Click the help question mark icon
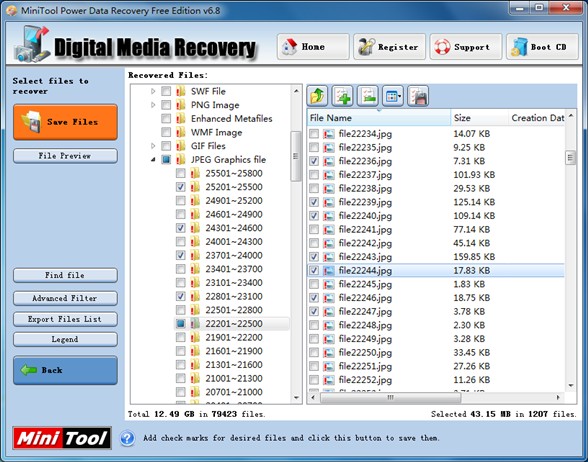The image size is (588, 462). tap(128, 438)
